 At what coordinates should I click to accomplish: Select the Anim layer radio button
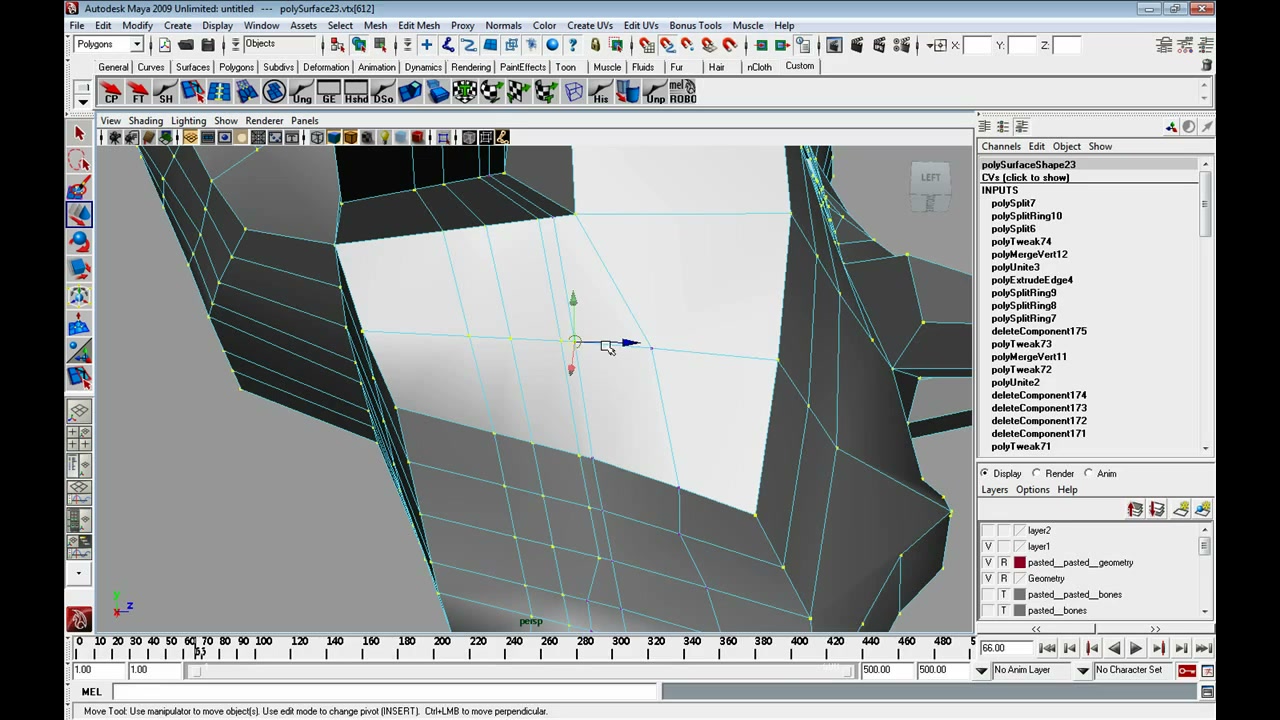pos(1088,473)
